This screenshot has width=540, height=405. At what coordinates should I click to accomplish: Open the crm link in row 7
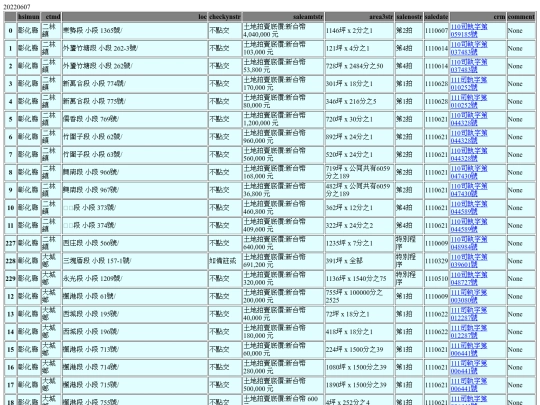(x=469, y=155)
